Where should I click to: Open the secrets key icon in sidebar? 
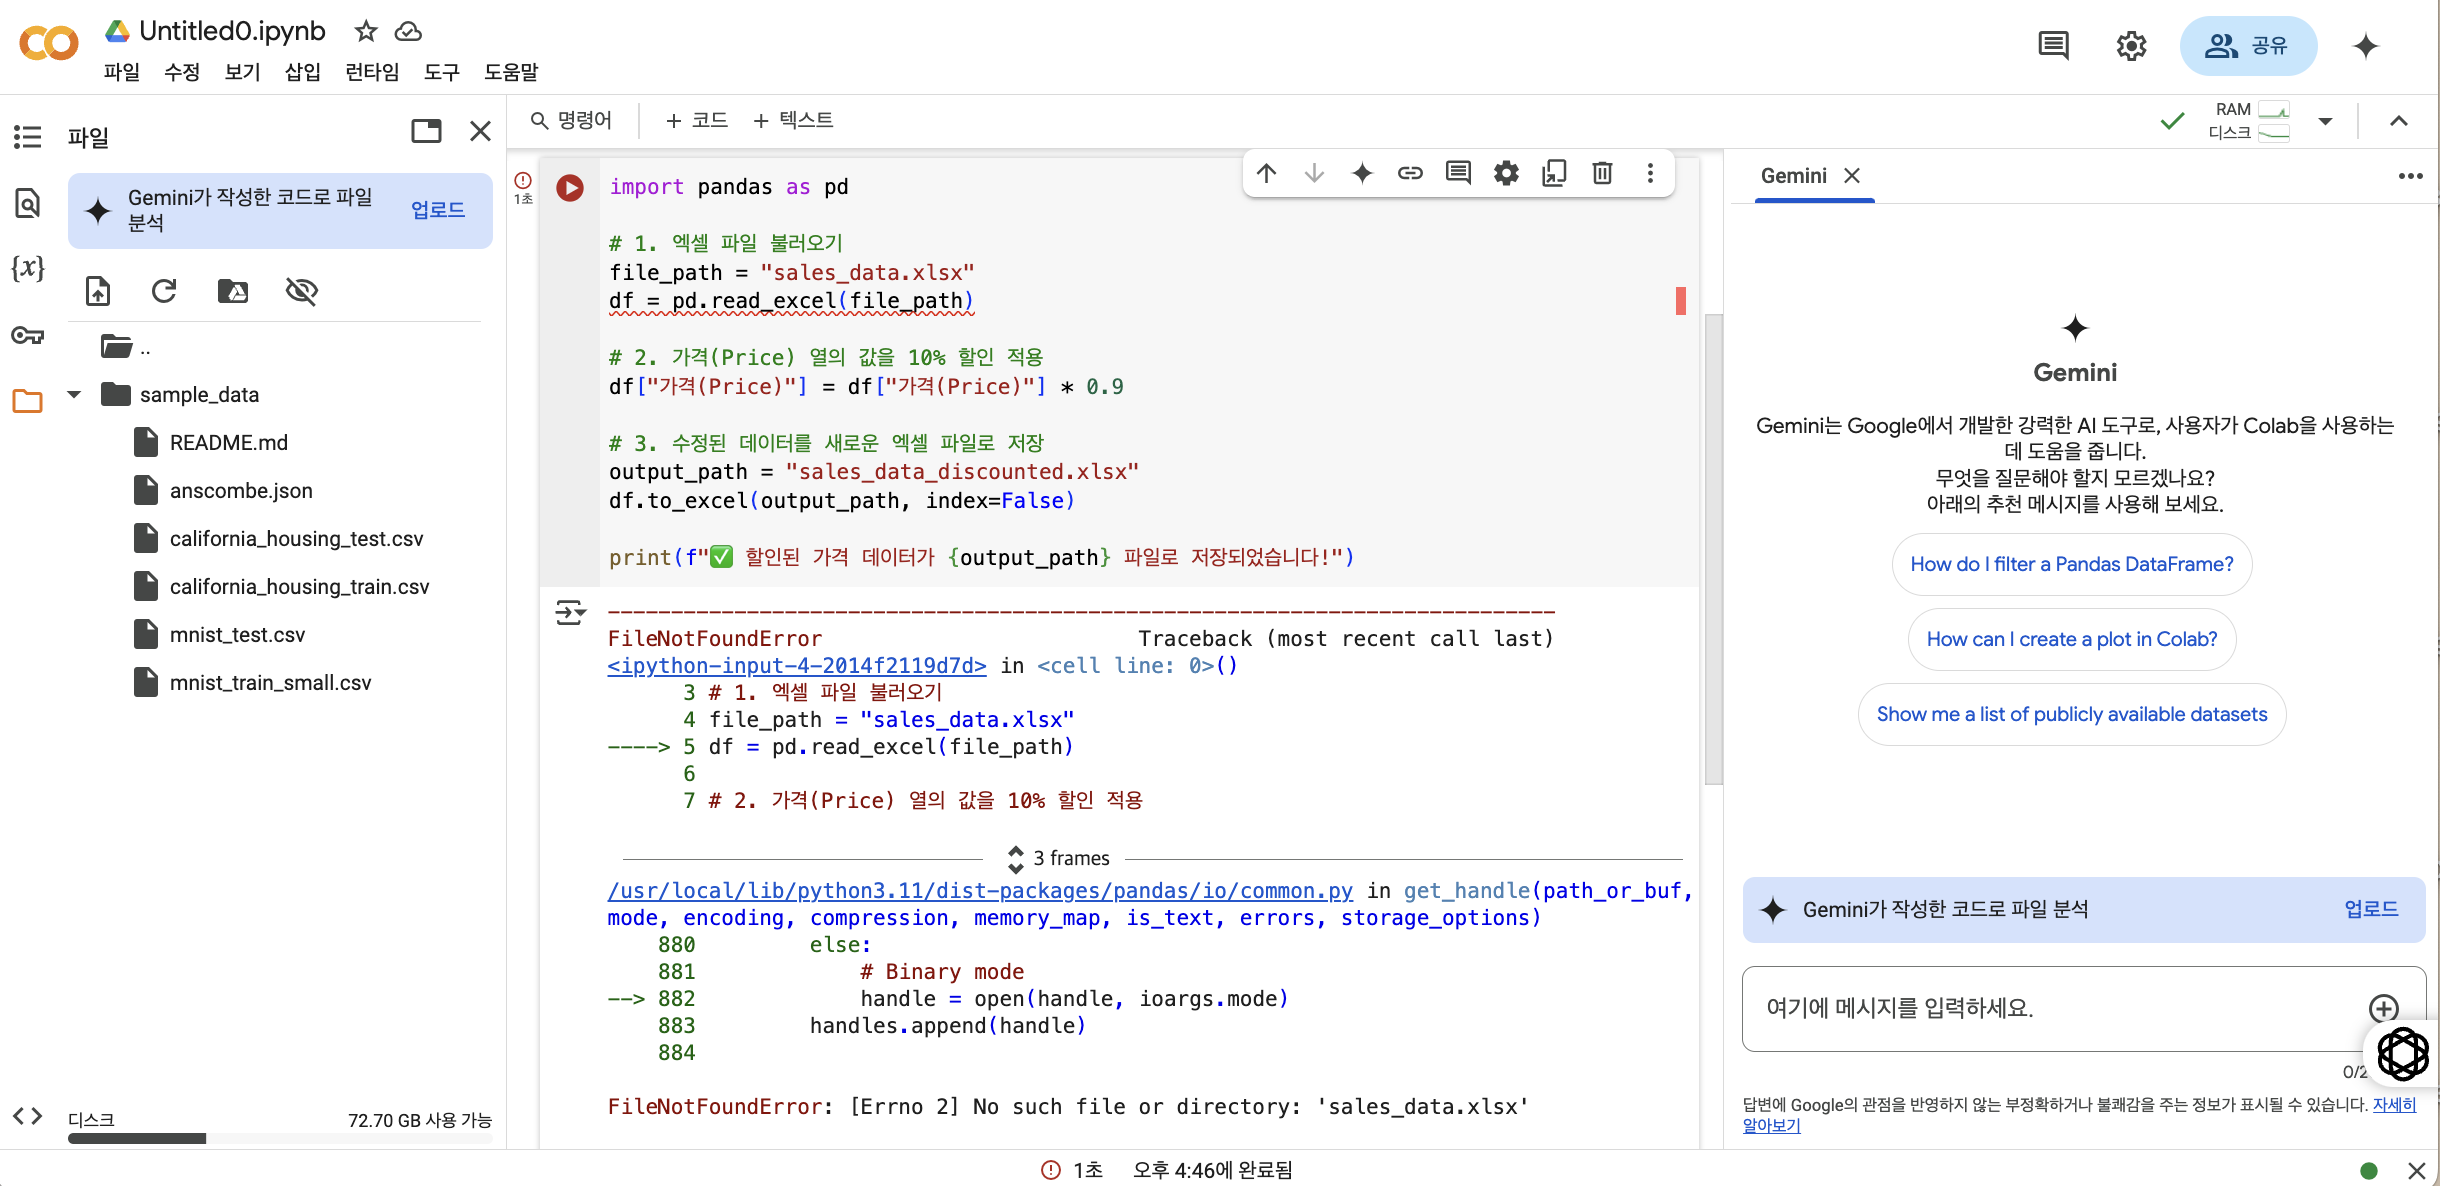(27, 335)
